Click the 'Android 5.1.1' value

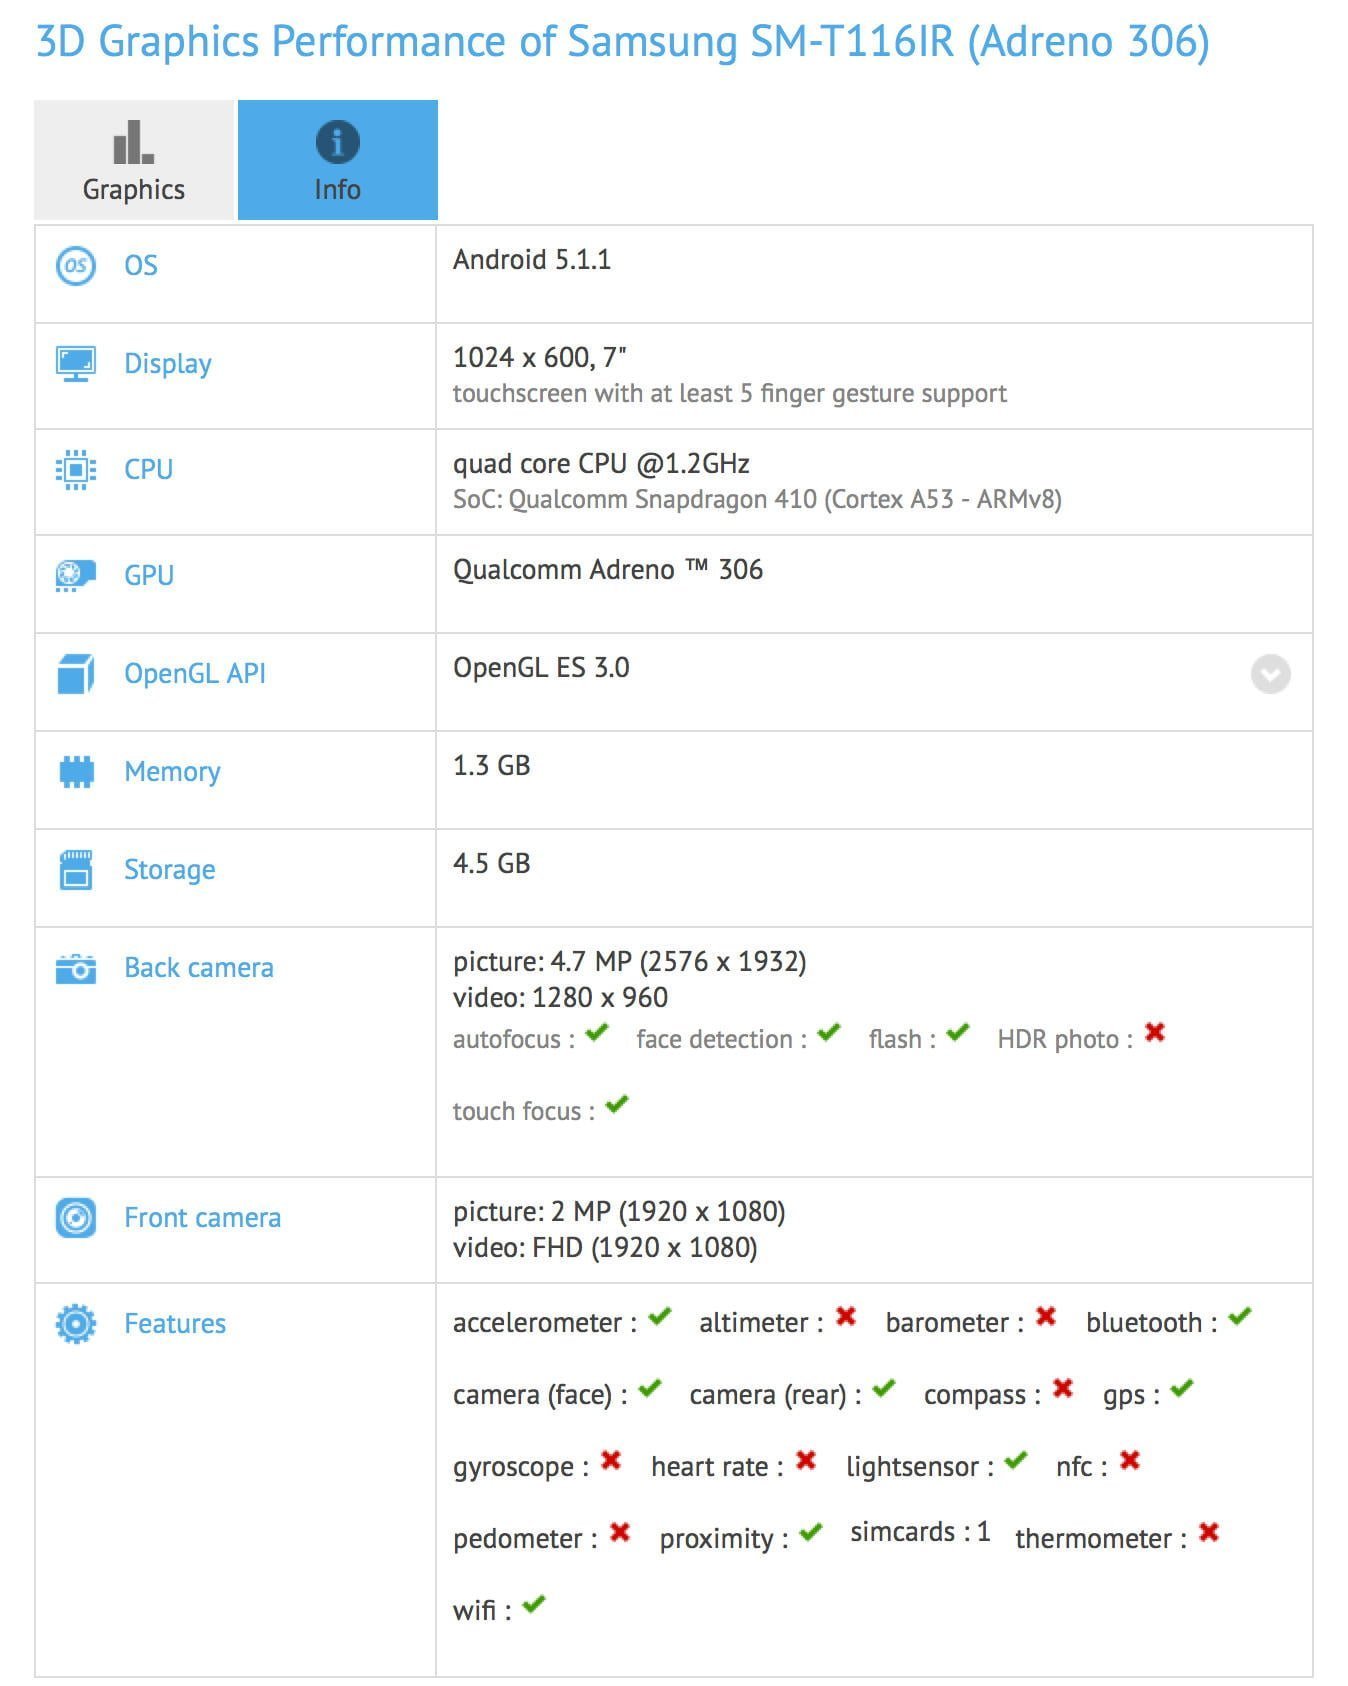pos(532,260)
